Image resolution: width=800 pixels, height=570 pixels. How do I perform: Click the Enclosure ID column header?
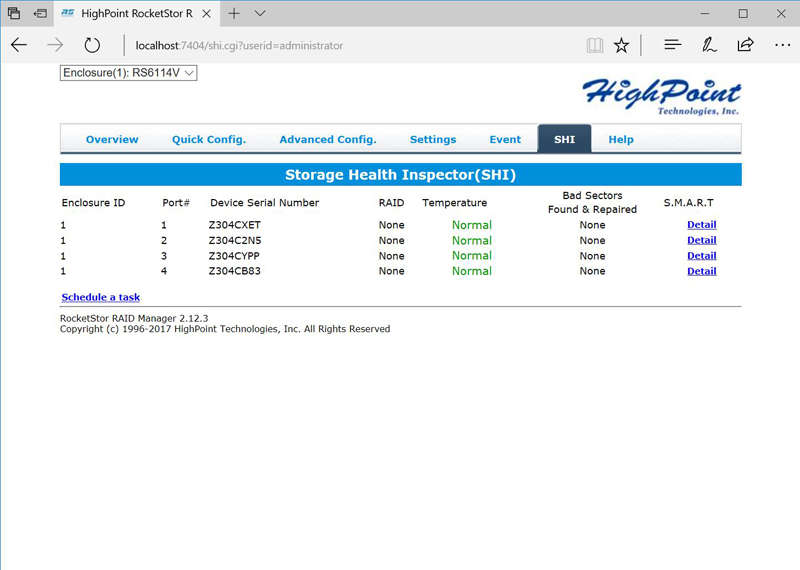pyautogui.click(x=93, y=203)
